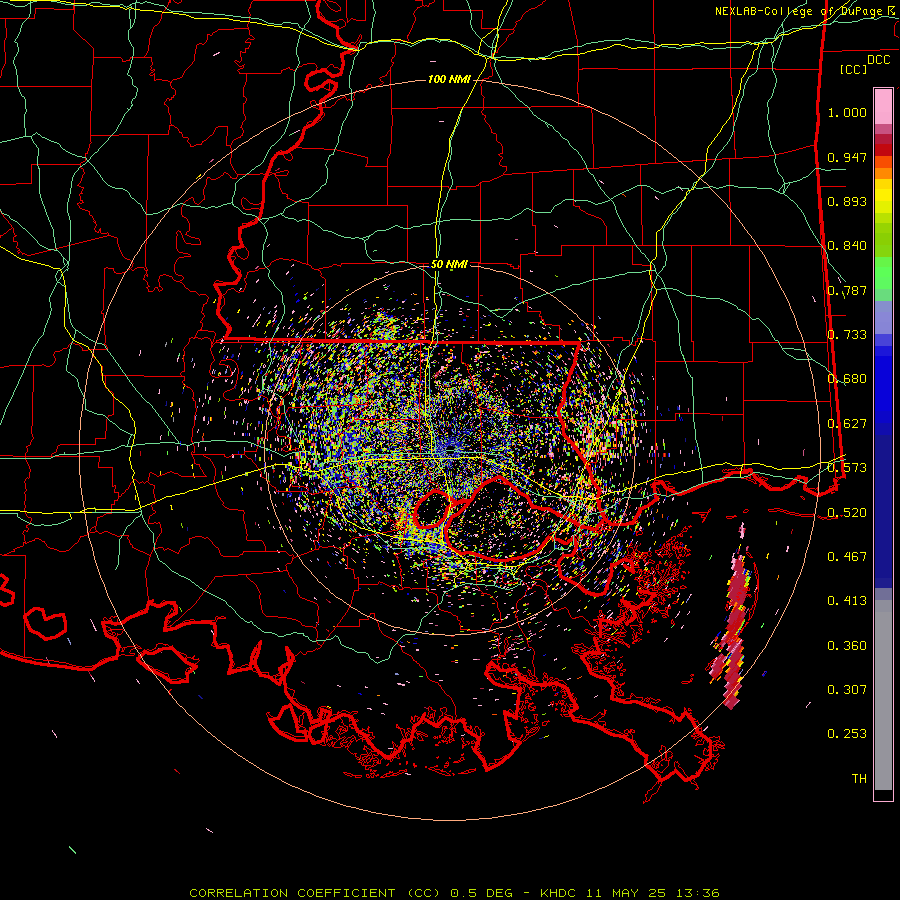Click the small red-outlined lake inside the radar clutter
Viewport: 900px width, 900px height.
[432, 509]
